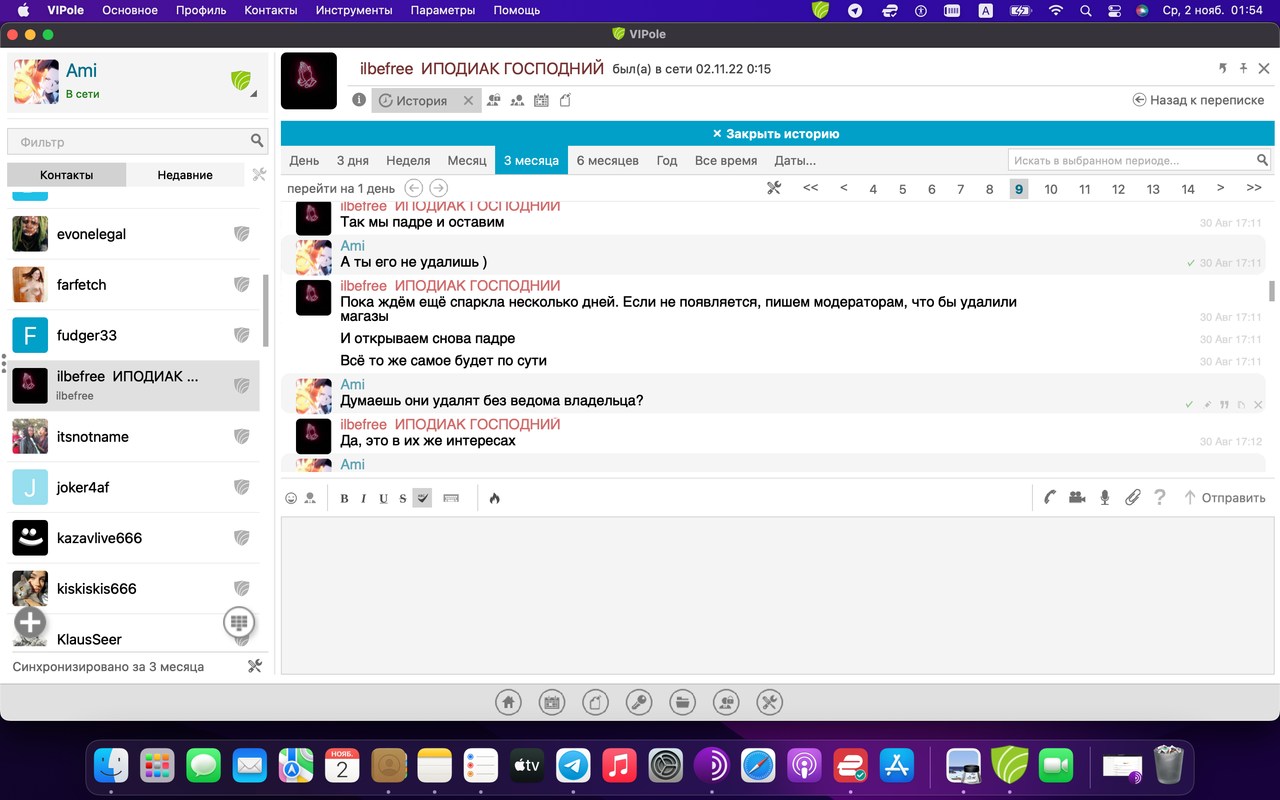1280x800 pixels.
Task: Open the Даты... date range picker
Action: pos(795,160)
